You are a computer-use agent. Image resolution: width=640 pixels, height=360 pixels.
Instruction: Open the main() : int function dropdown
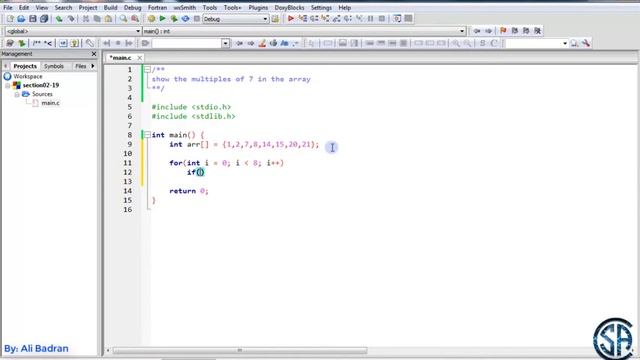coord(462,31)
